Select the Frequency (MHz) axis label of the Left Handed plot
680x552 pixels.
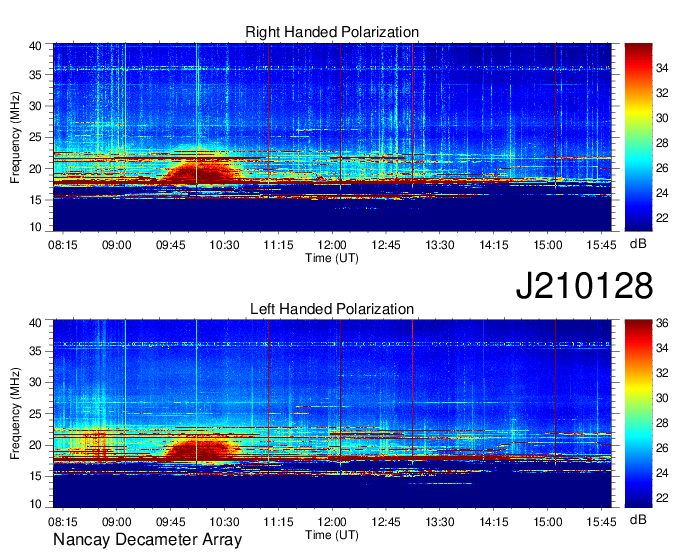[15, 414]
